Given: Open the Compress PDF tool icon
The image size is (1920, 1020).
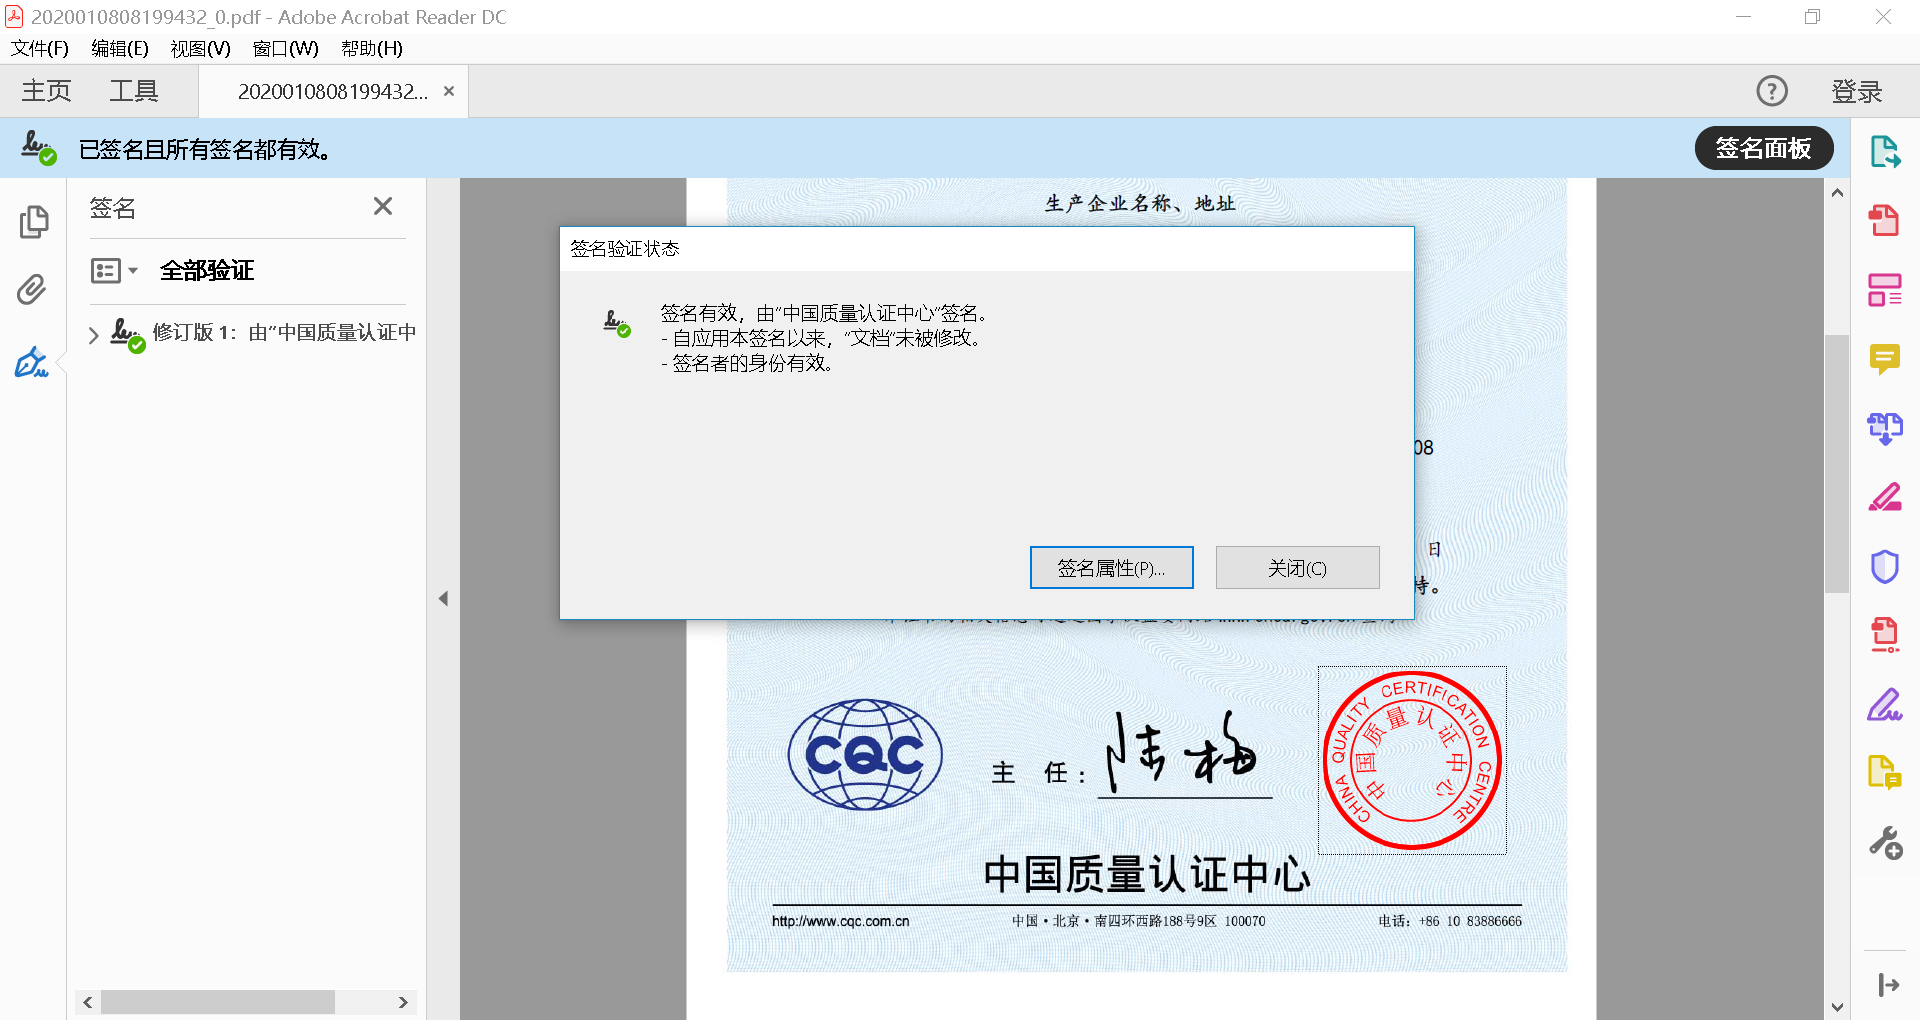Looking at the screenshot, I should tap(1885, 635).
